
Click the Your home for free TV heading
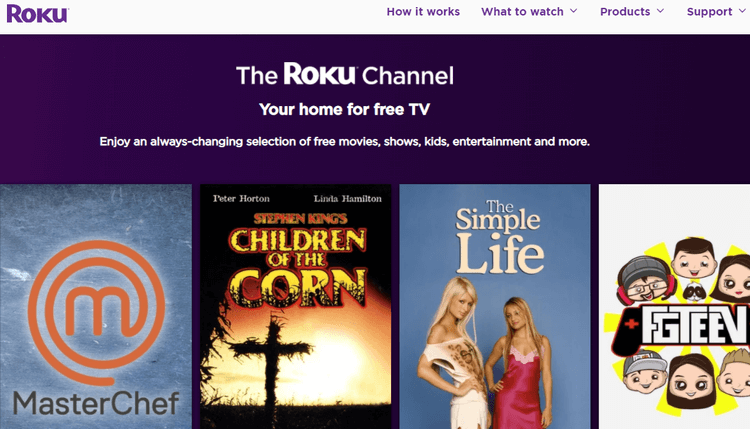(x=344, y=110)
